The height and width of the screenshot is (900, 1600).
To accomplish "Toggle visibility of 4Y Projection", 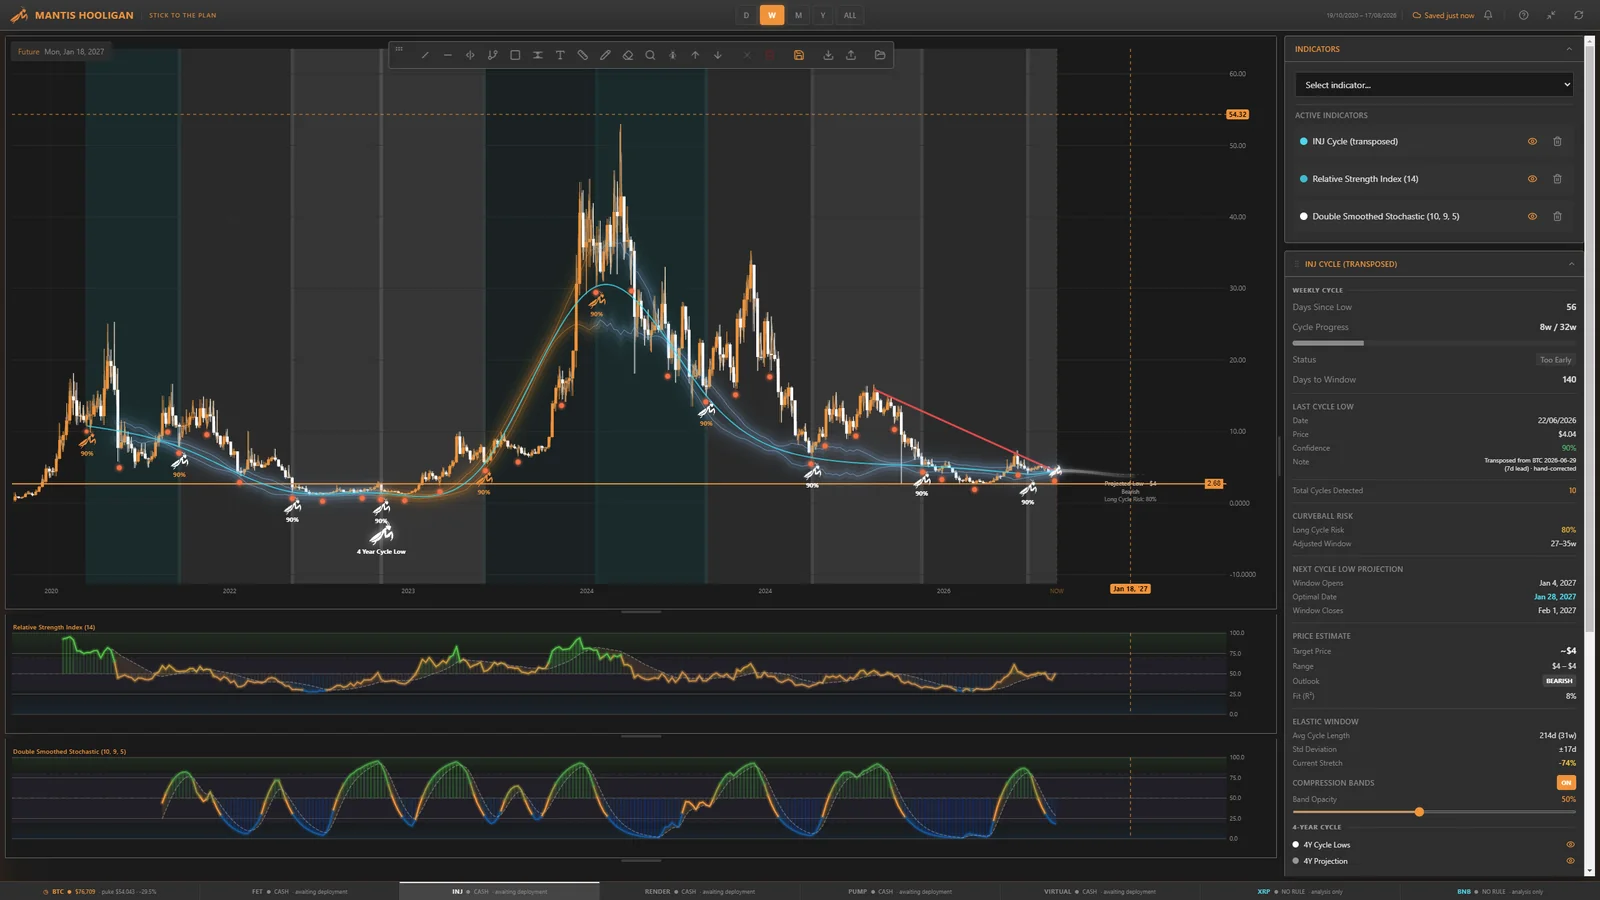I will pyautogui.click(x=1570, y=861).
